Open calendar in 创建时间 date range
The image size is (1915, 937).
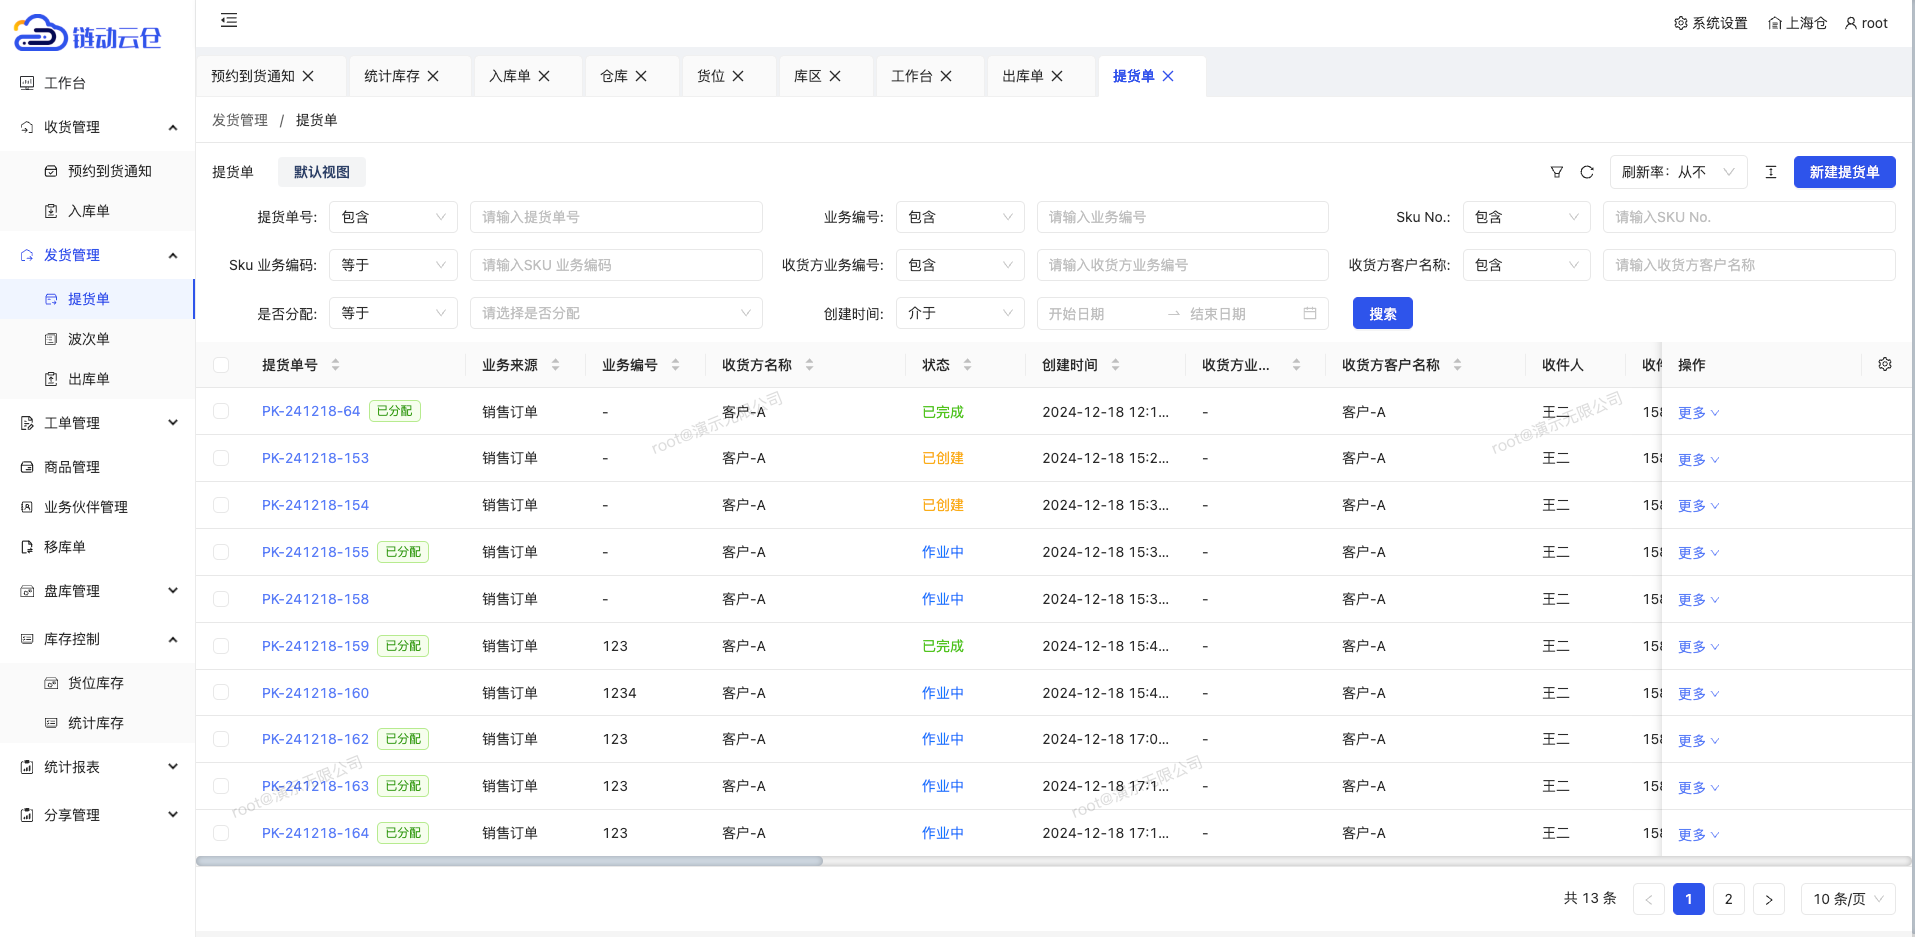tap(1309, 314)
